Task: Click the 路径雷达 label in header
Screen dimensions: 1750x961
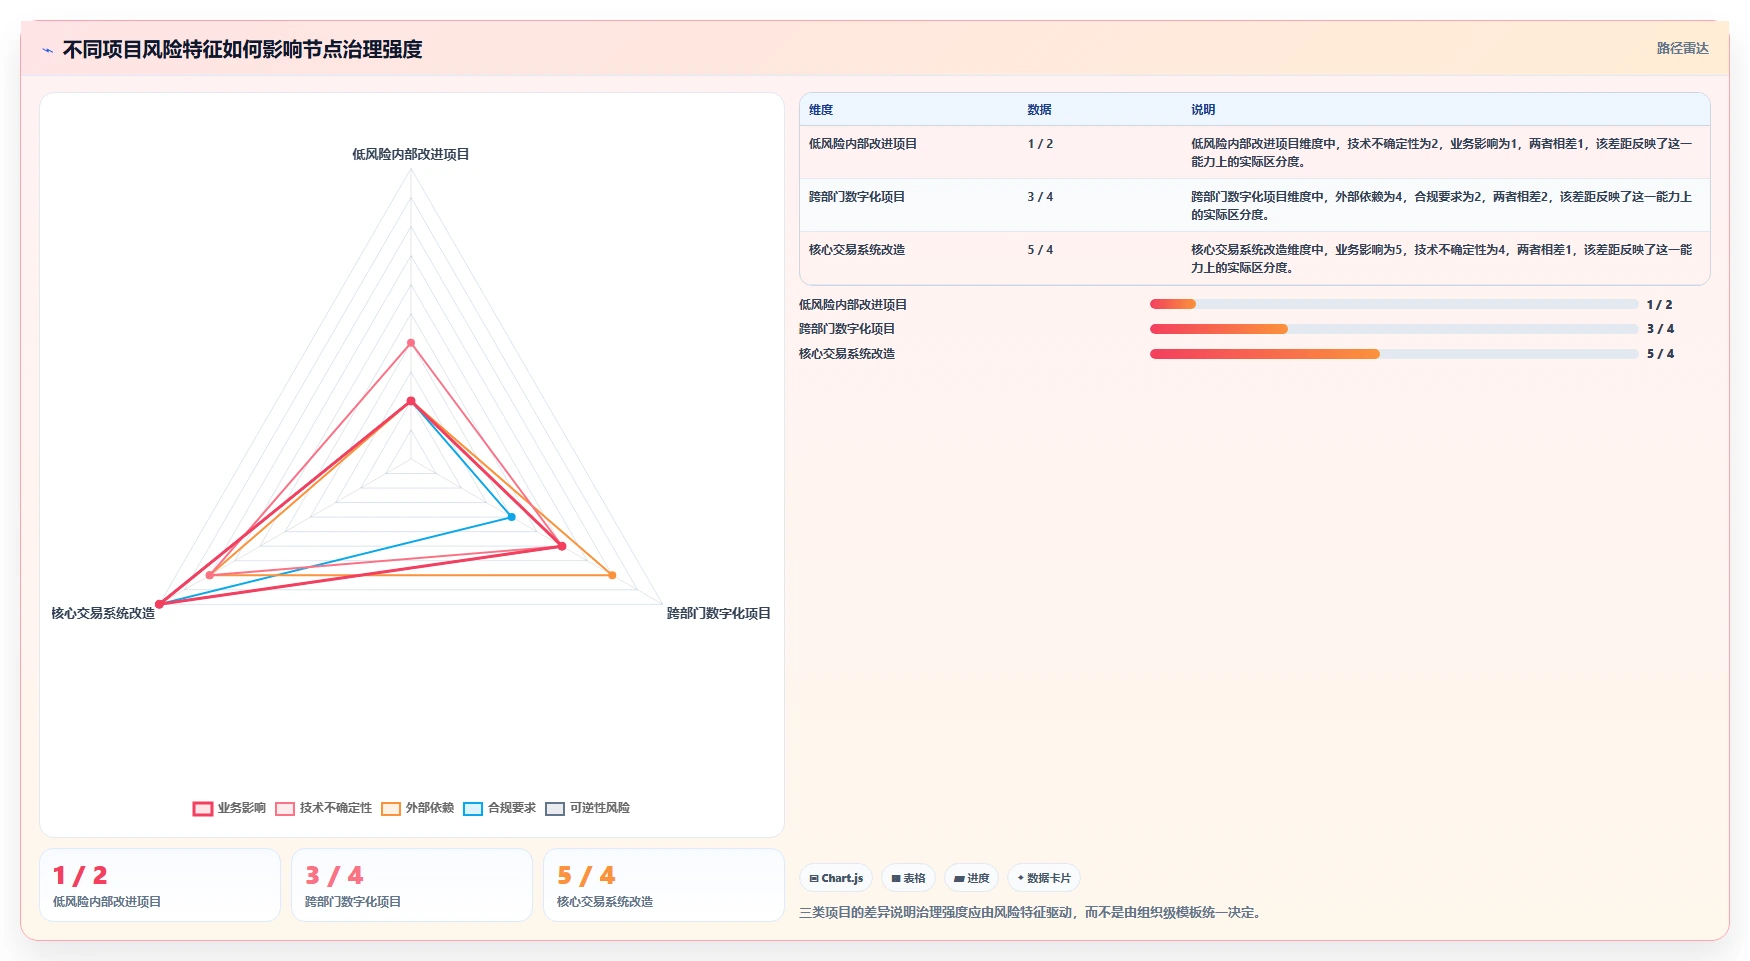Action: pyautogui.click(x=1682, y=48)
